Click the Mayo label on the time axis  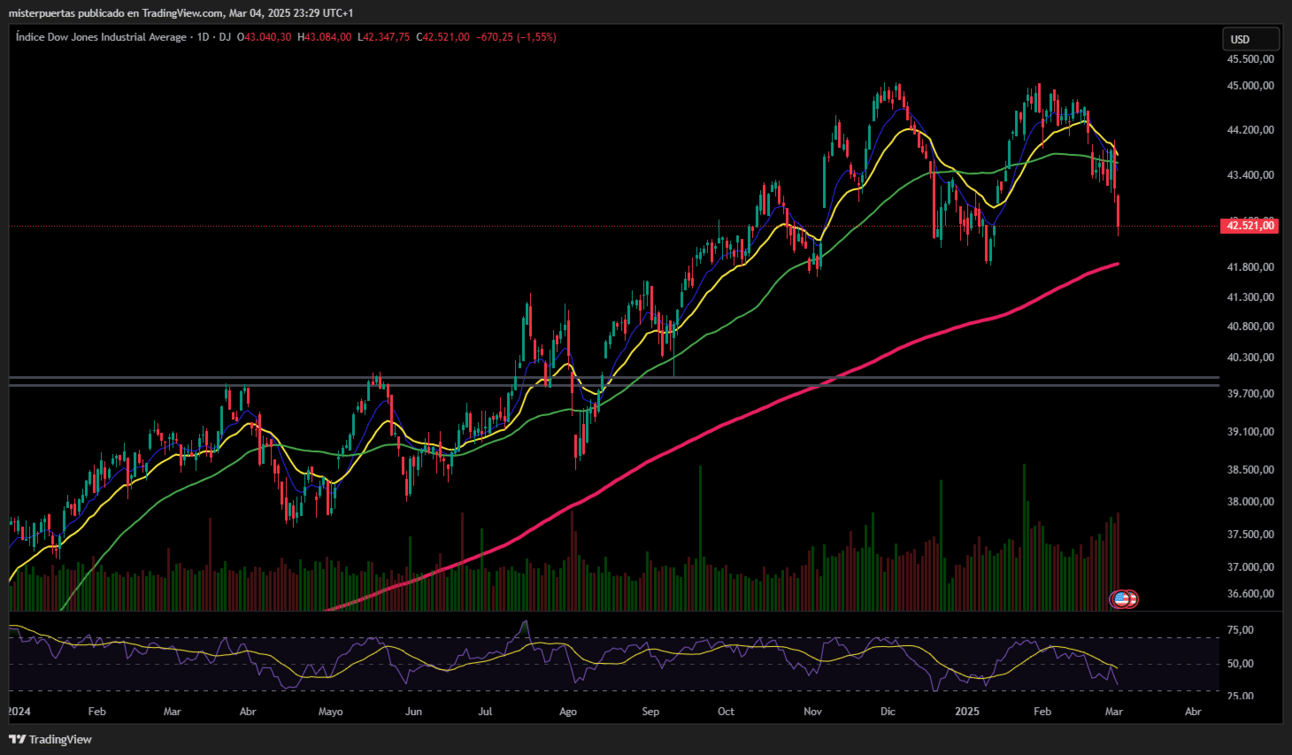pos(331,712)
